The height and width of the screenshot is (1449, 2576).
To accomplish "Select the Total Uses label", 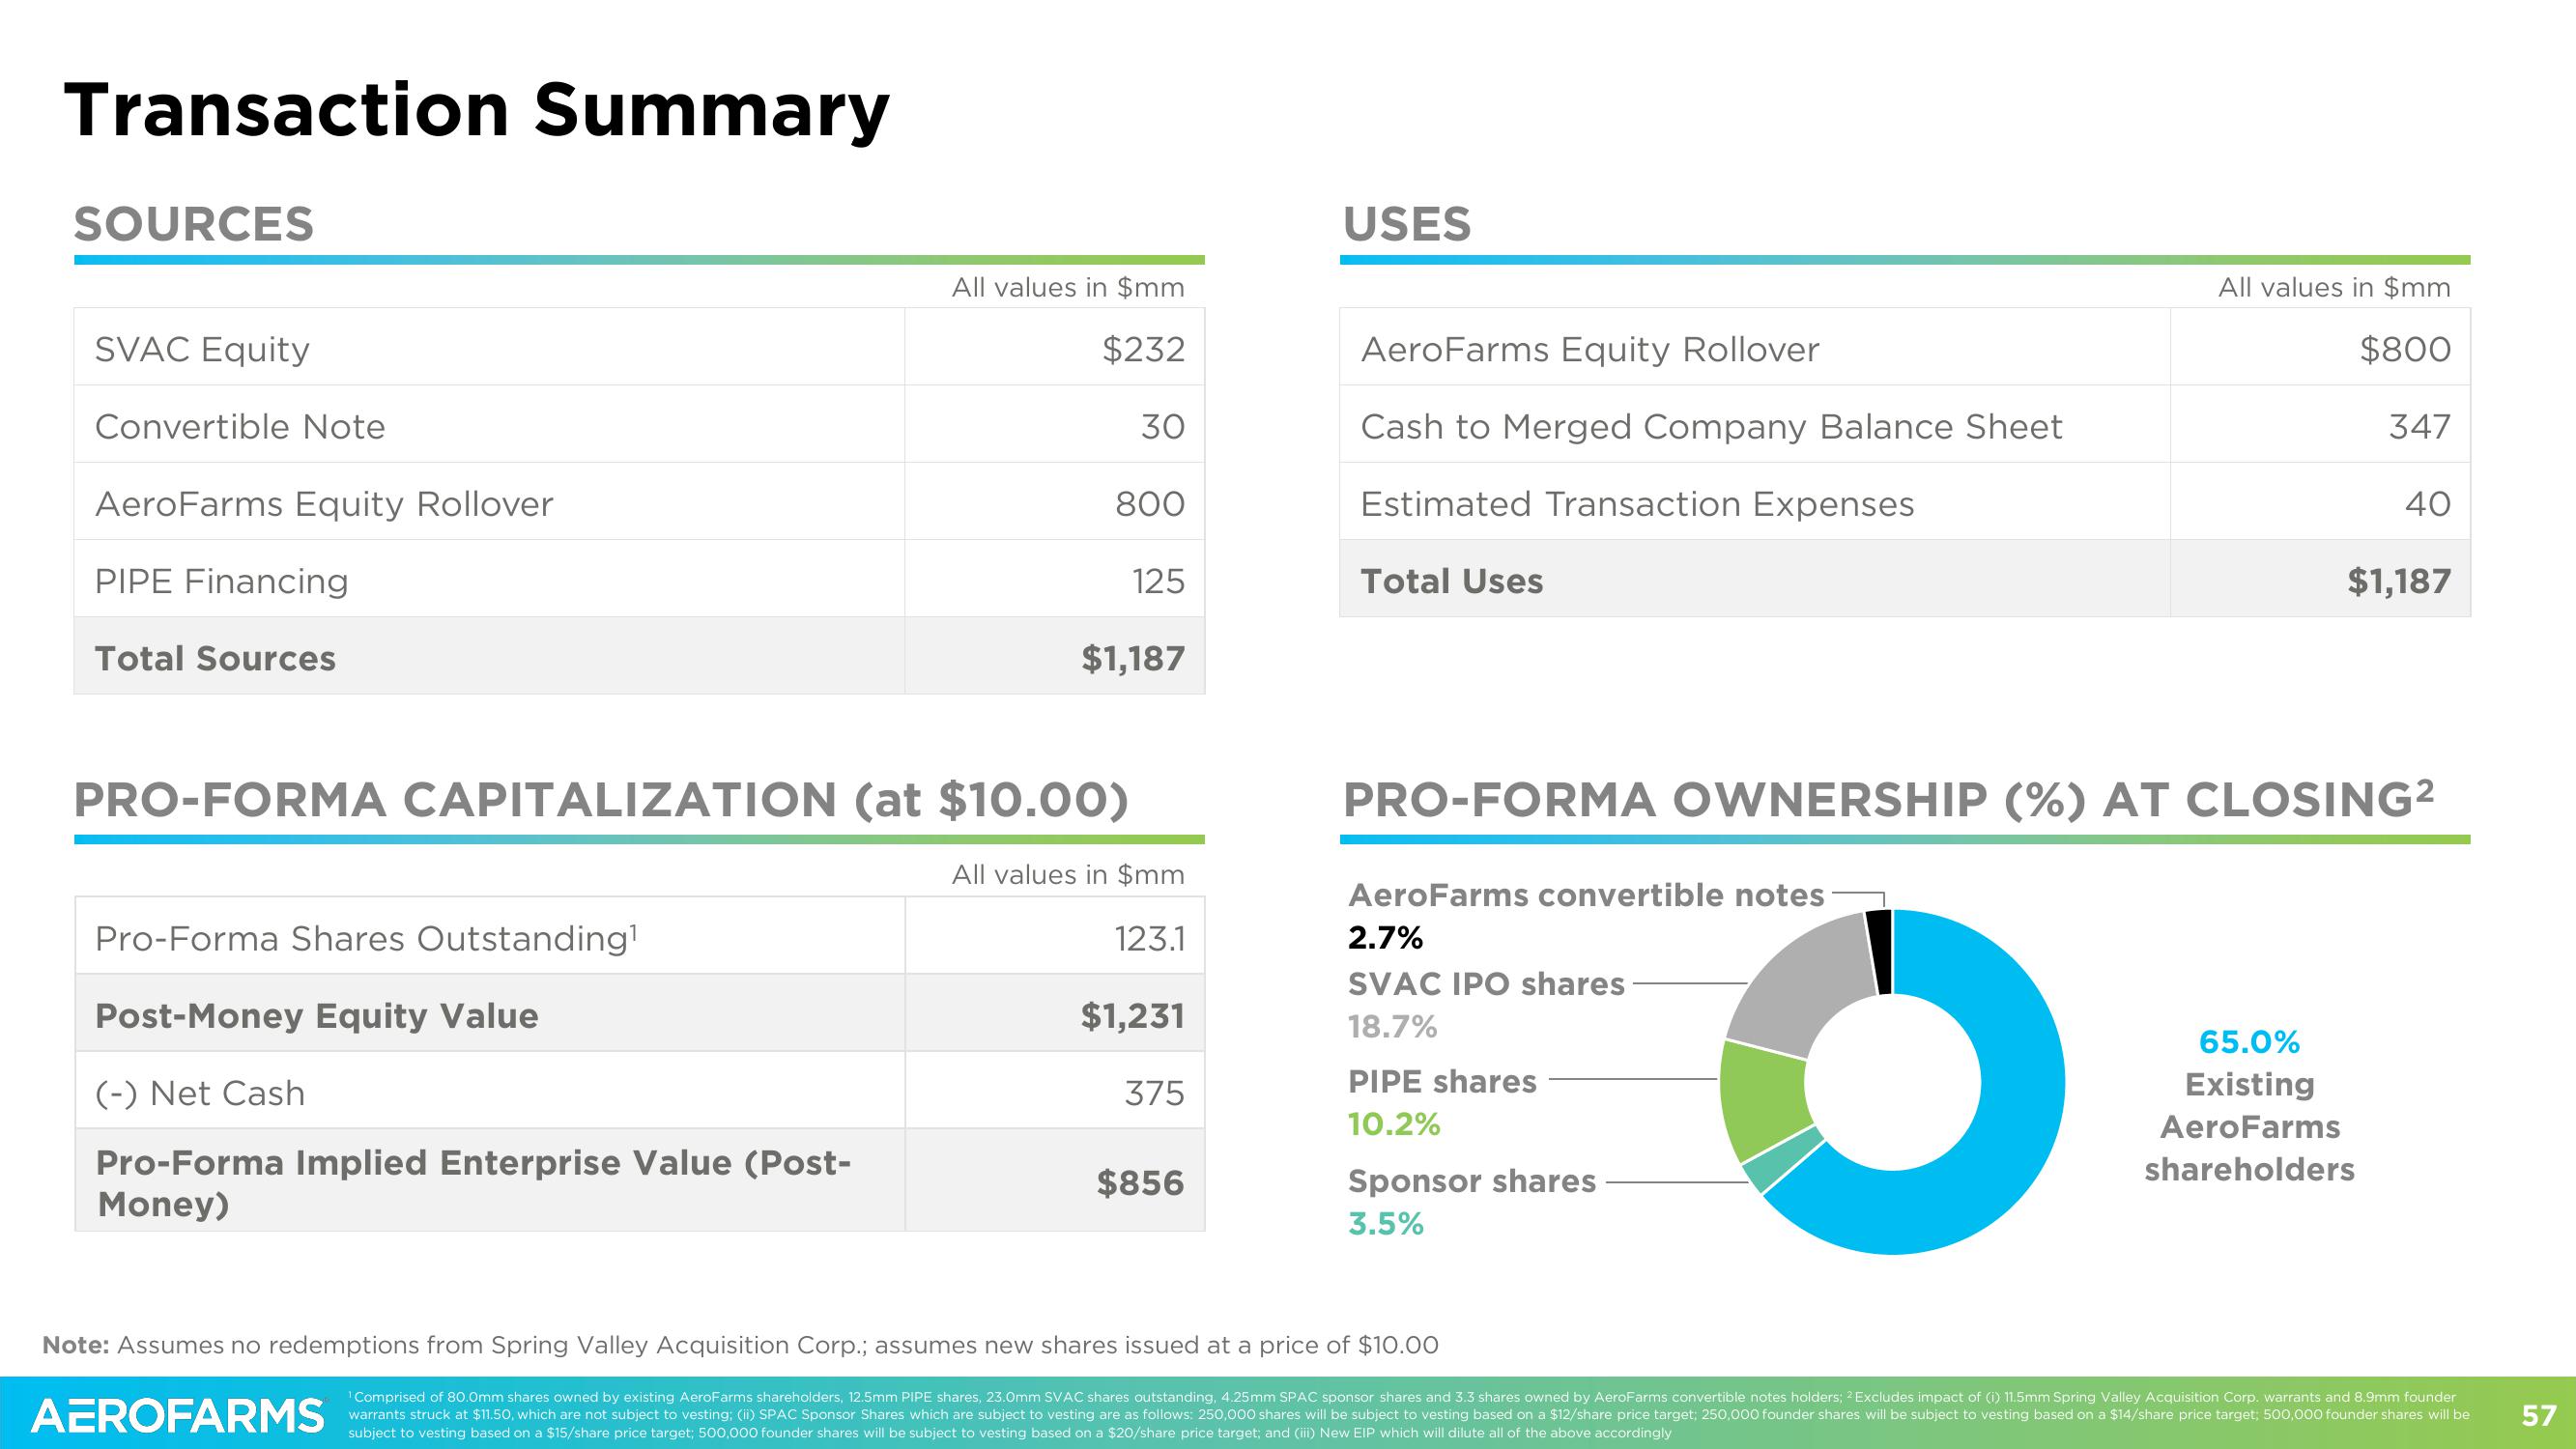I will (1452, 581).
